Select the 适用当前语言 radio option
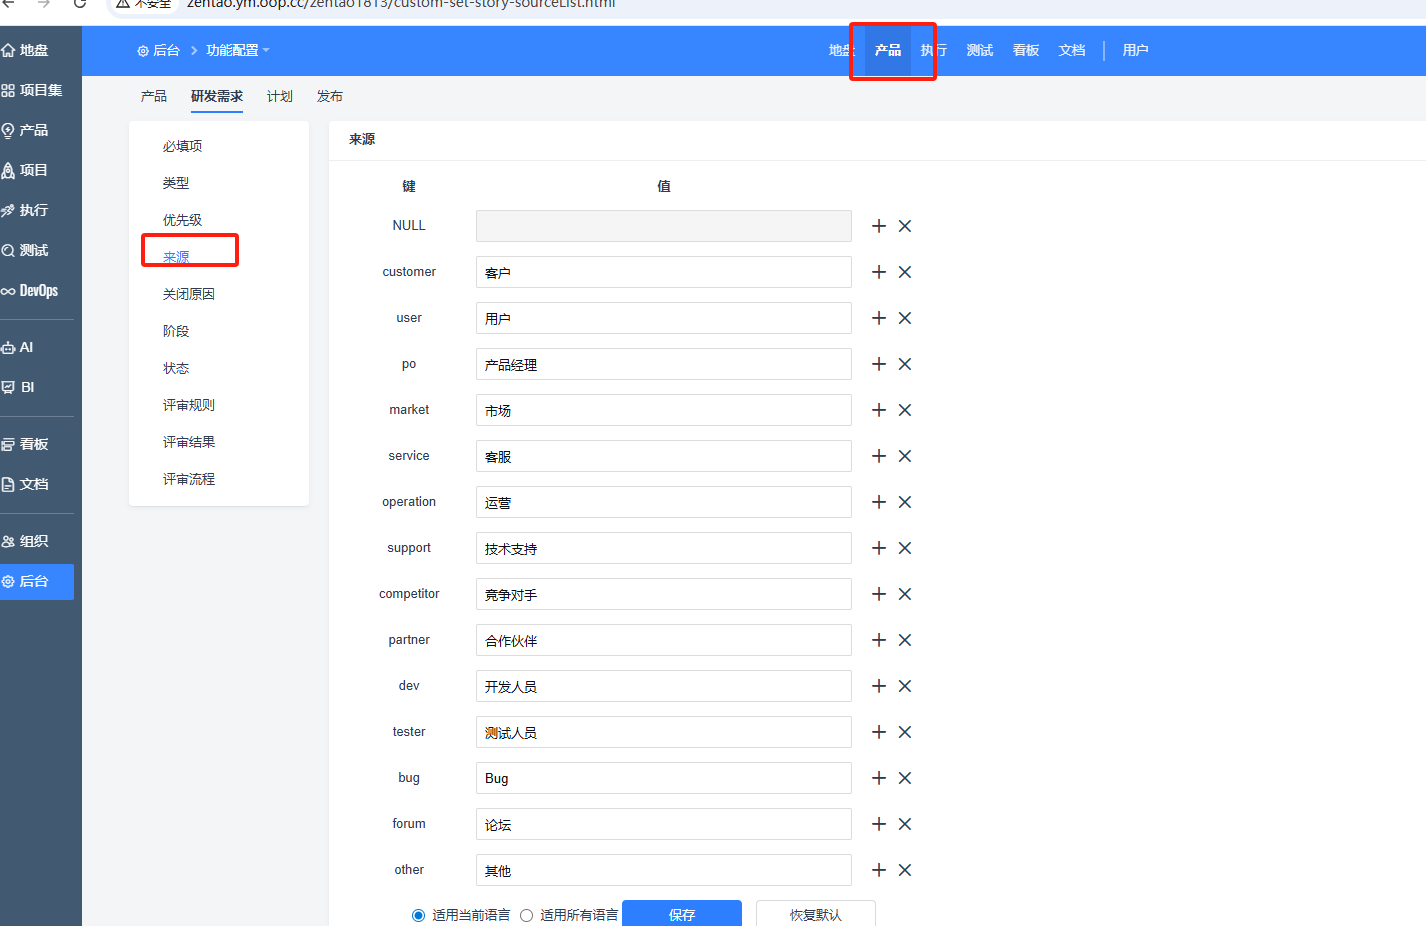 pyautogui.click(x=418, y=915)
